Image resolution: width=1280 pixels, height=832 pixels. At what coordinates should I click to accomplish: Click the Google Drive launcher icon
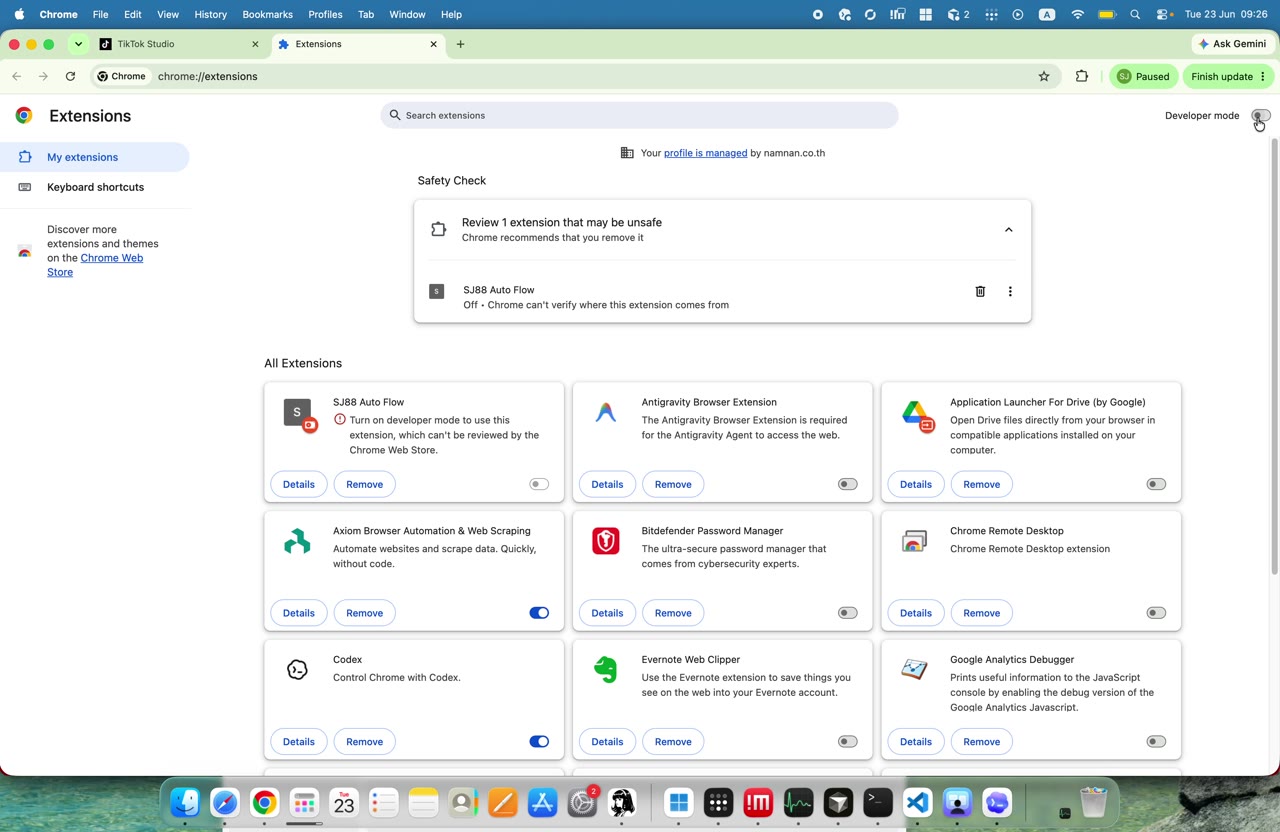click(916, 413)
